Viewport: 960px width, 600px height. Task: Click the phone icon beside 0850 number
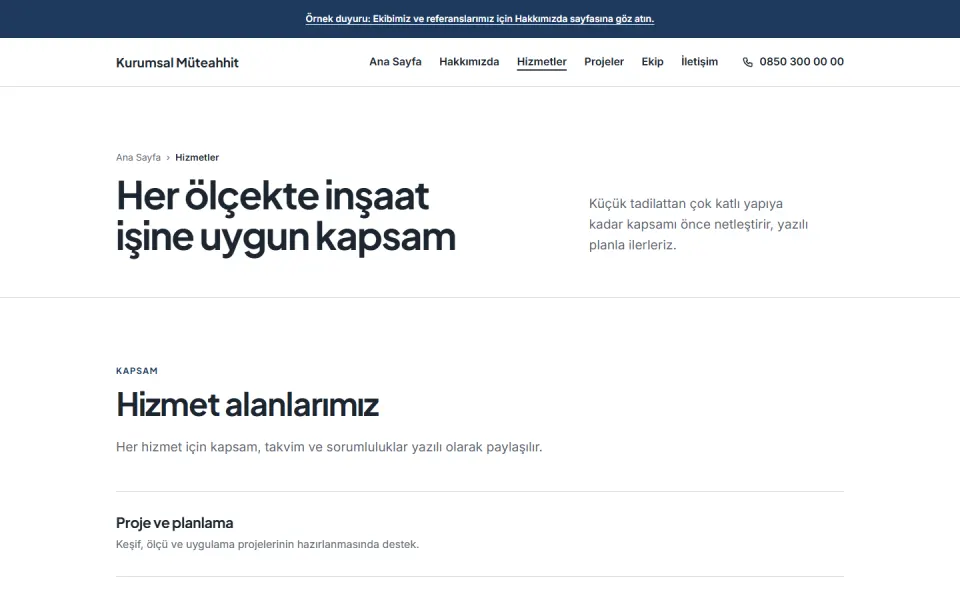tap(748, 62)
